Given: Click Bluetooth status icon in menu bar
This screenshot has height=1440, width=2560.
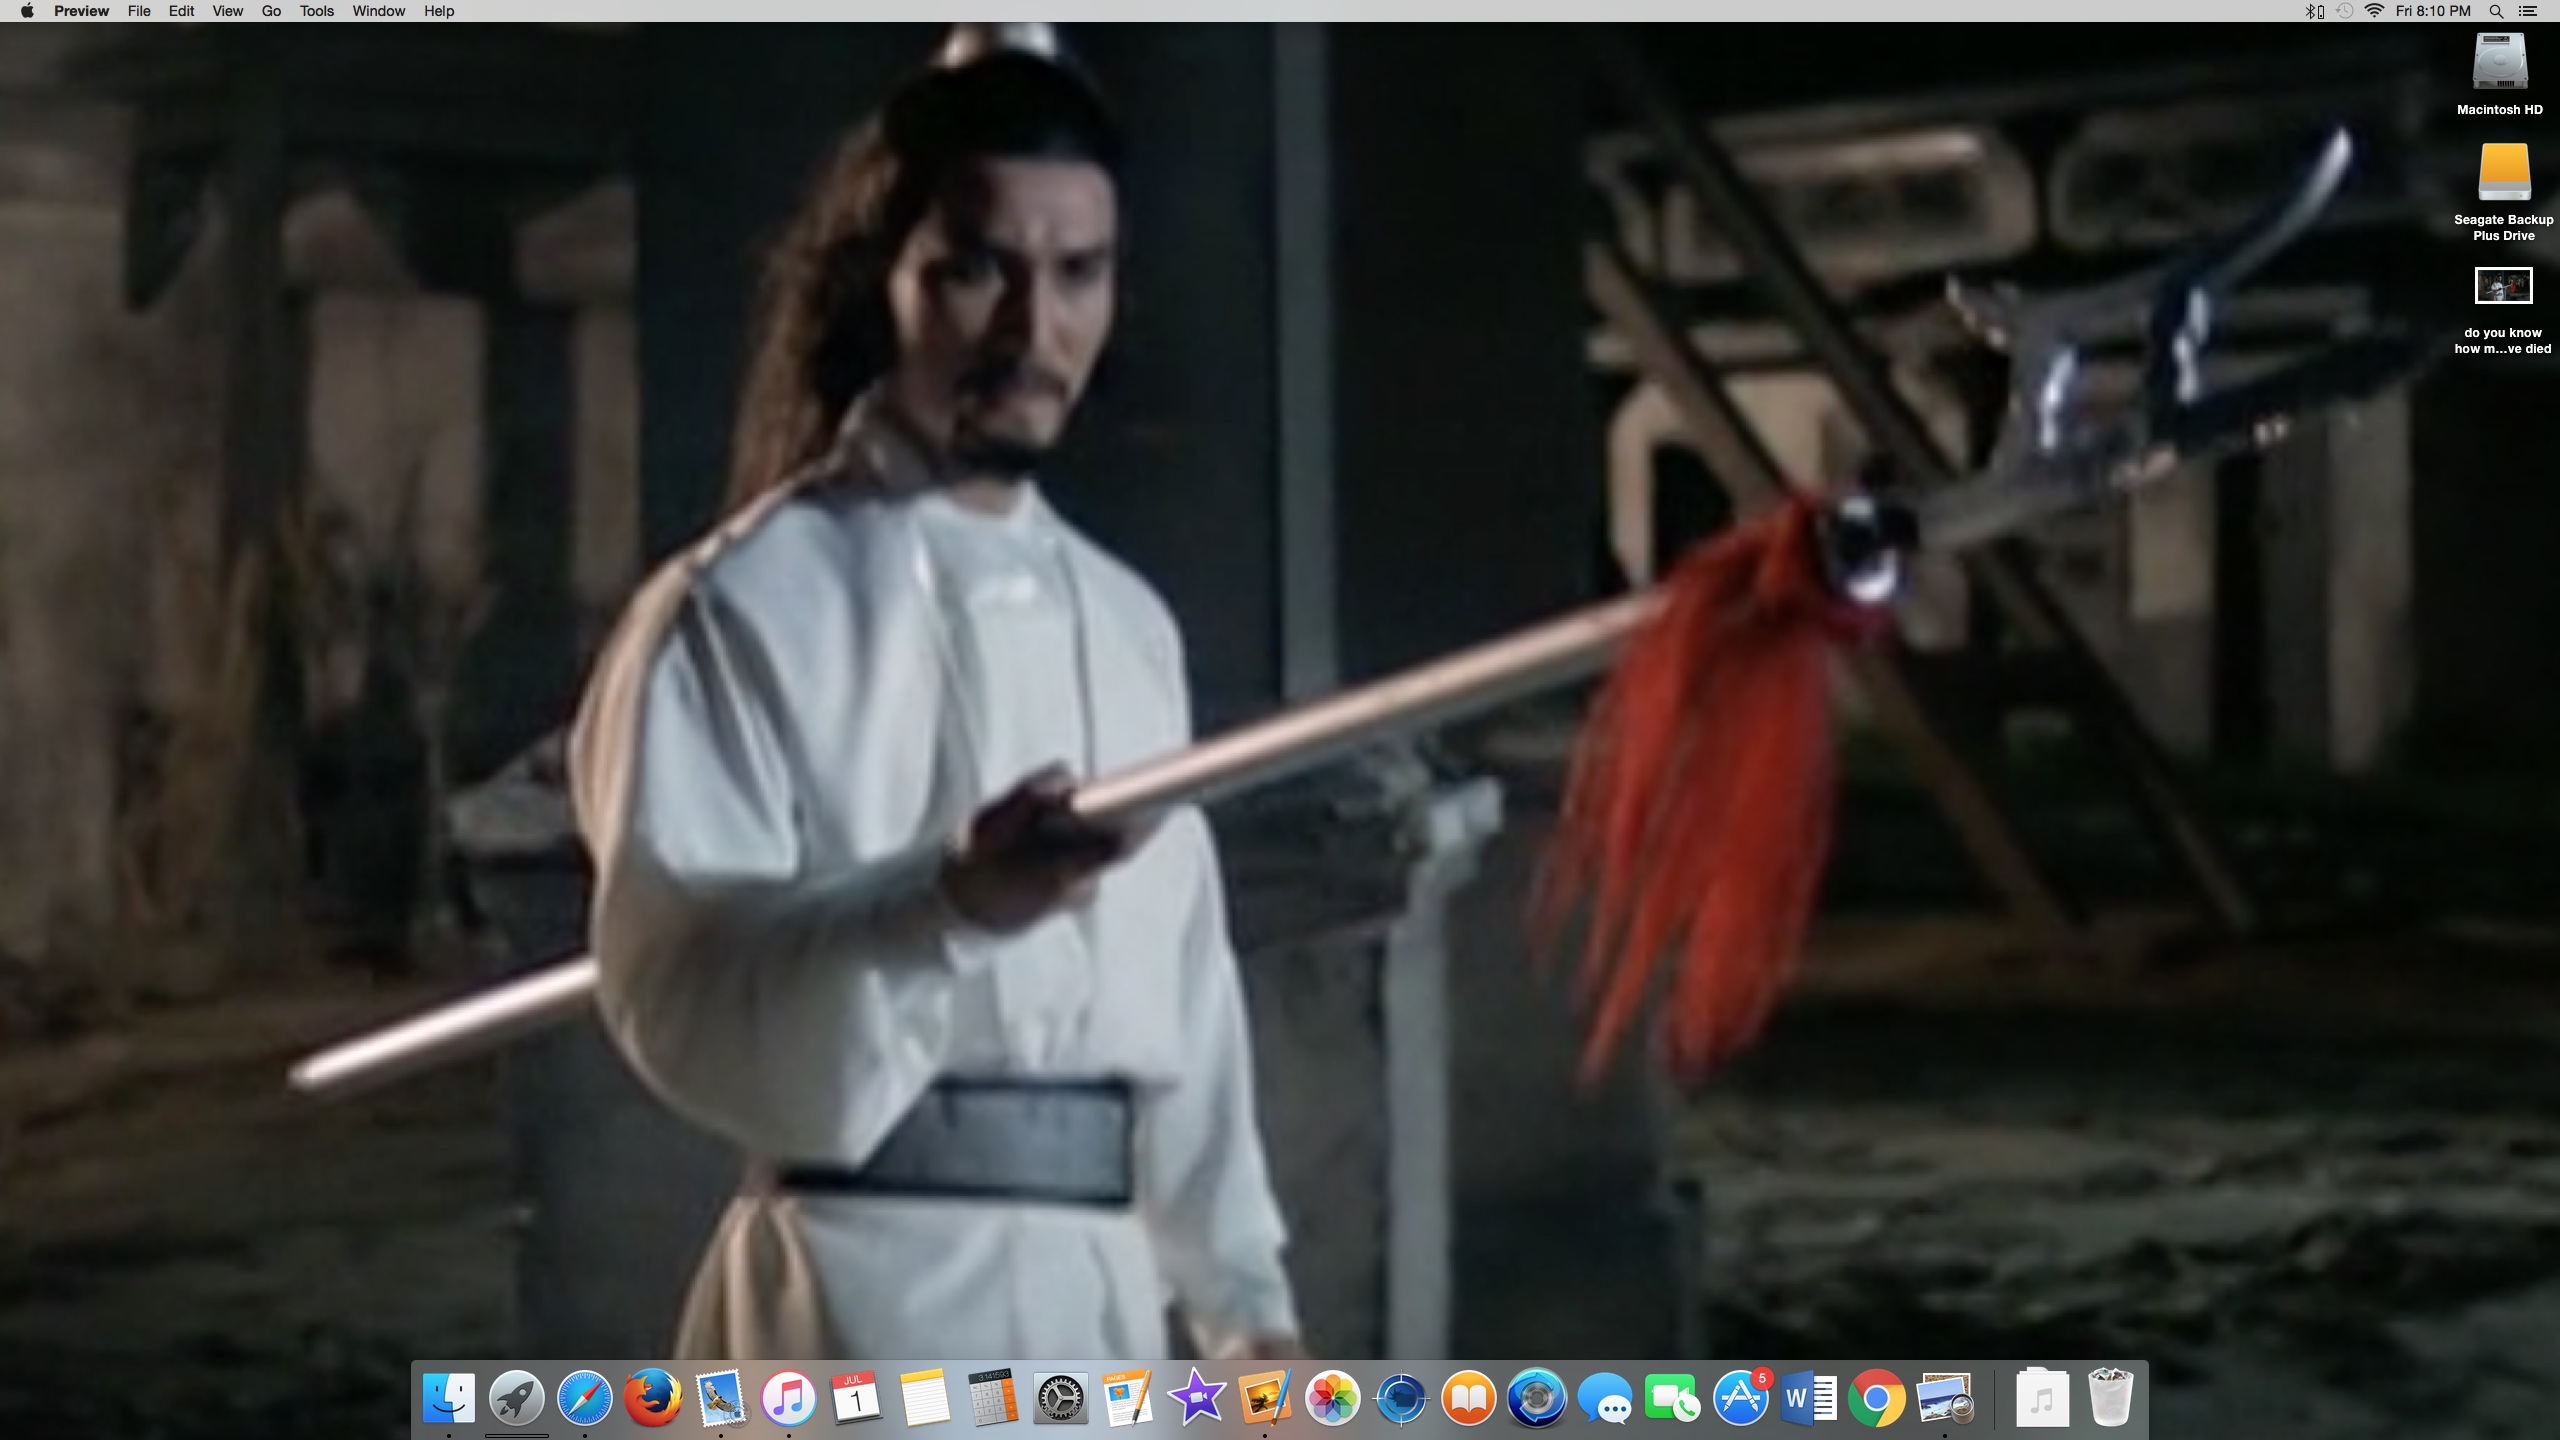Looking at the screenshot, I should pyautogui.click(x=2314, y=11).
